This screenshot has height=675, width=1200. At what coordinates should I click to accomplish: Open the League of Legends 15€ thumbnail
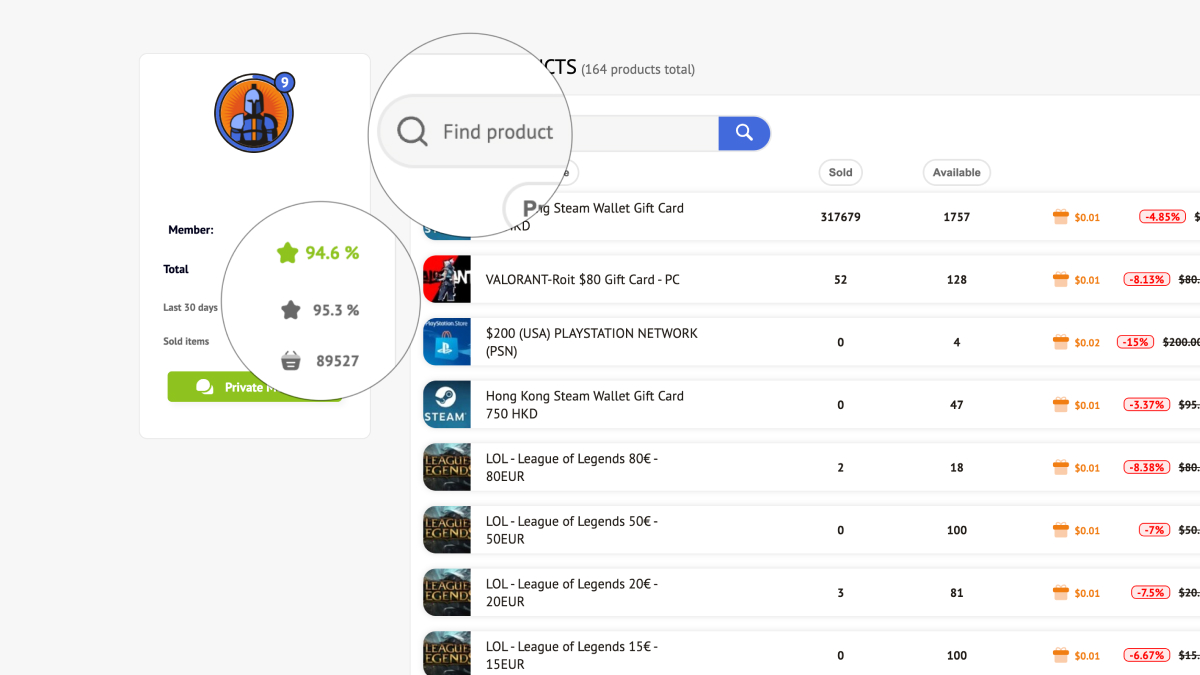(x=447, y=653)
